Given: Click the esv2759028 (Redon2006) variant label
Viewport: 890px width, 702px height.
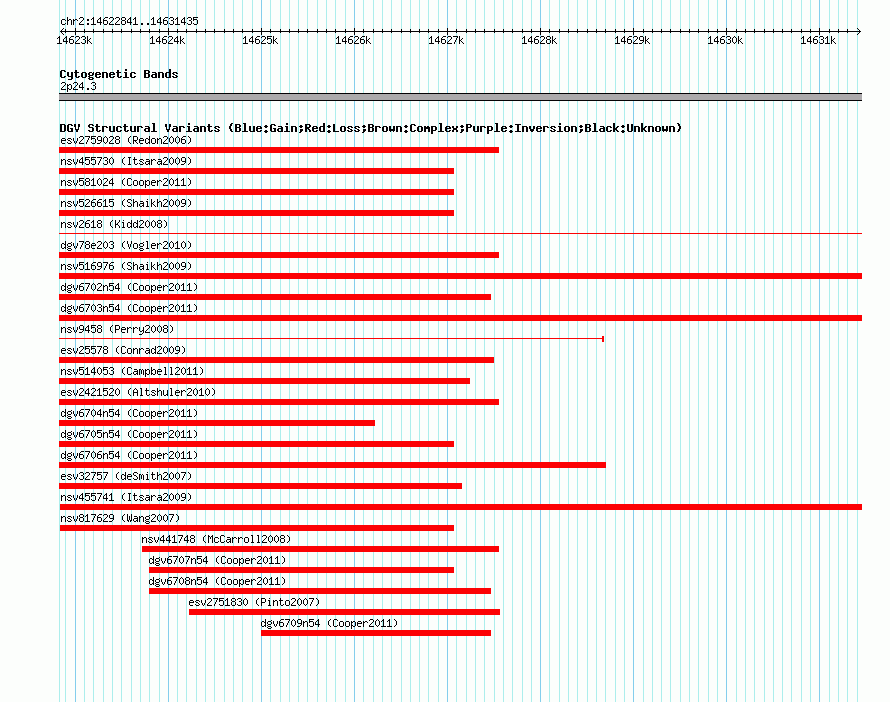Looking at the screenshot, I should (126, 140).
